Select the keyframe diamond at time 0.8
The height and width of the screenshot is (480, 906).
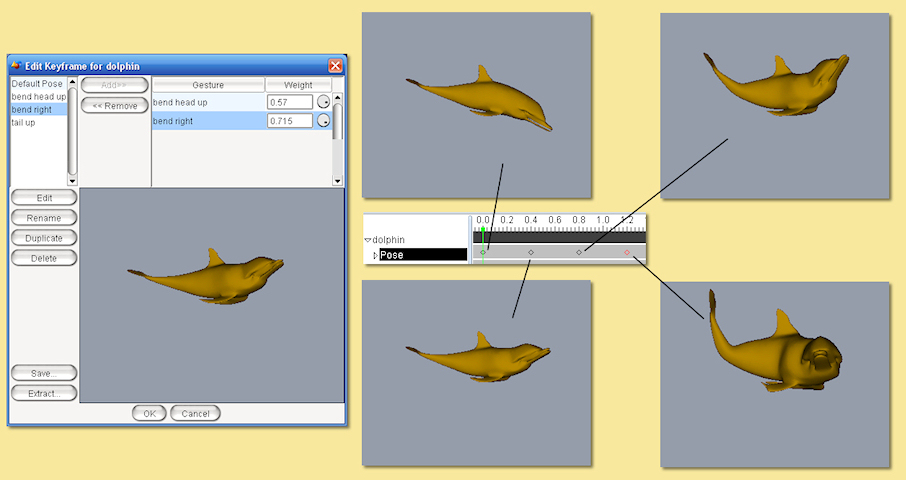pos(579,253)
